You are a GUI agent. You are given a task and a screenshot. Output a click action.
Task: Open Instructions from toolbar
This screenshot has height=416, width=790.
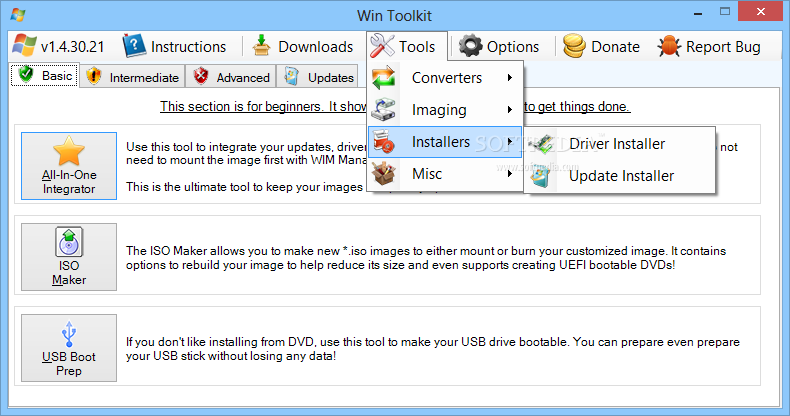coord(175,46)
